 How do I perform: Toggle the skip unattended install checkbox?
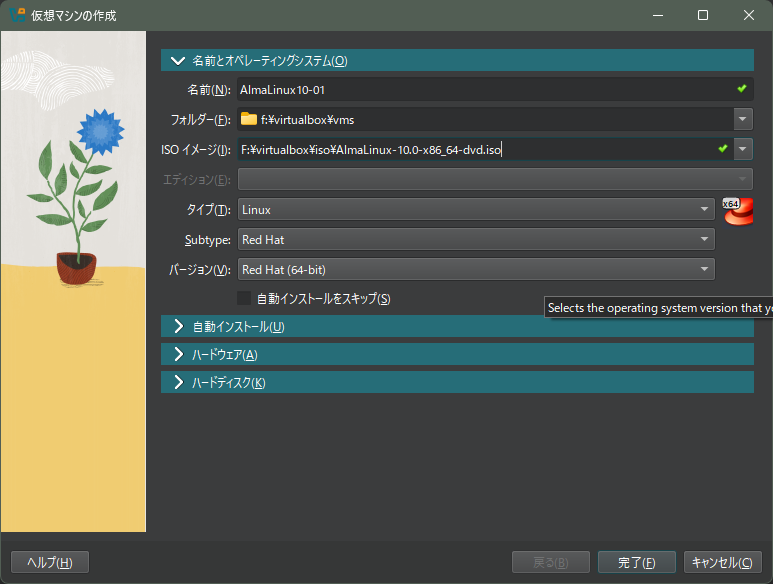coord(244,298)
